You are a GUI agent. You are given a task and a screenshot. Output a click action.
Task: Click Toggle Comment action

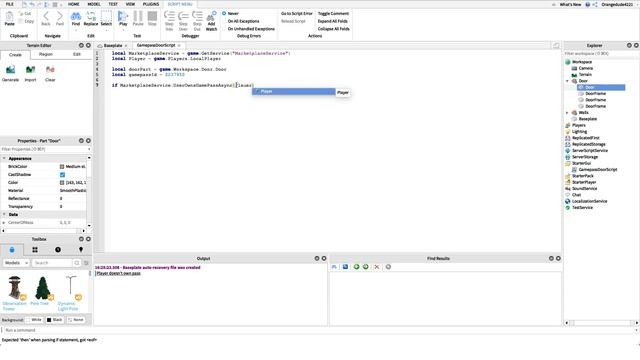point(333,13)
